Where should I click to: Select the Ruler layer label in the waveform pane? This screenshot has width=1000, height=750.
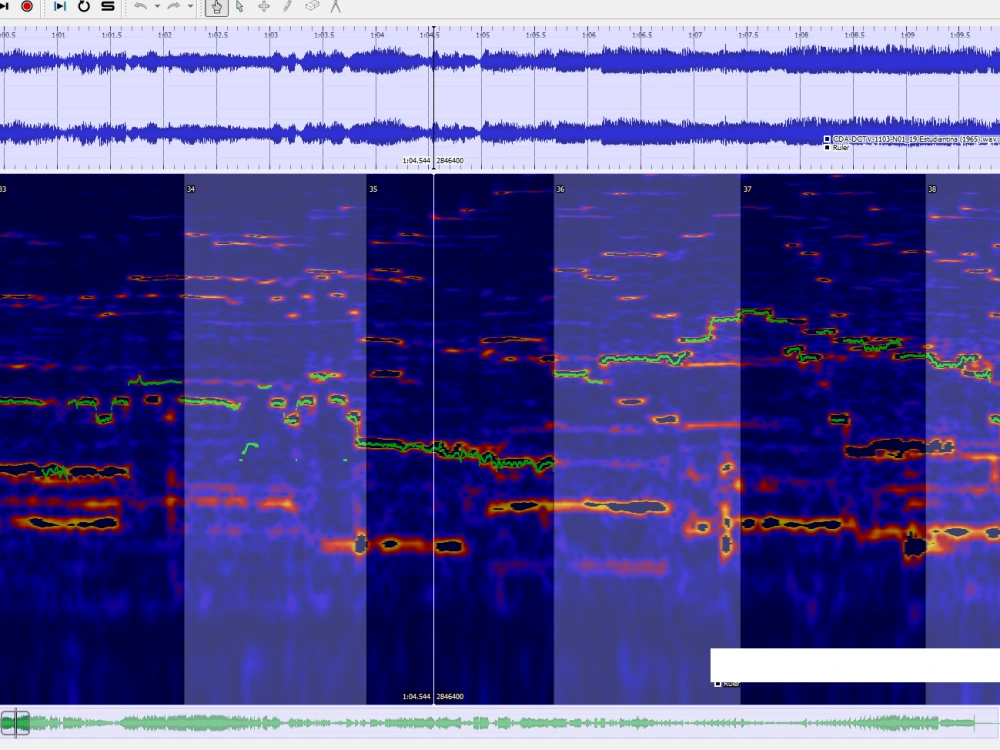pyautogui.click(x=837, y=148)
